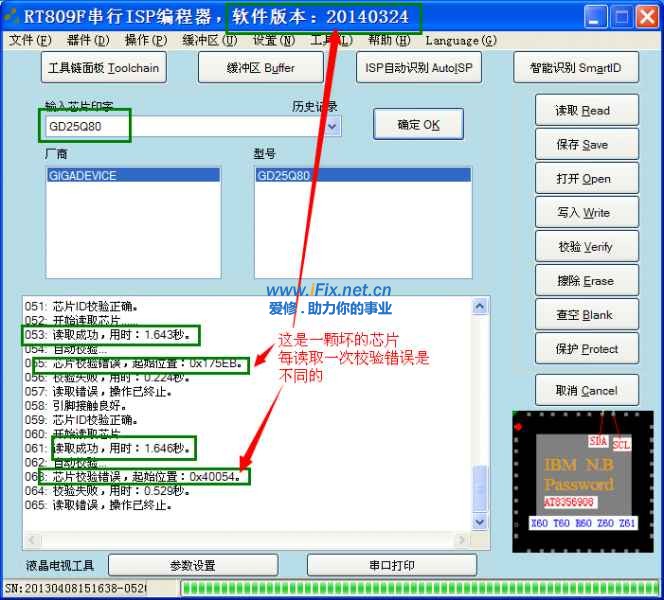The width and height of the screenshot is (664, 600).
Task: Click the Read button
Action: pyautogui.click(x=583, y=111)
